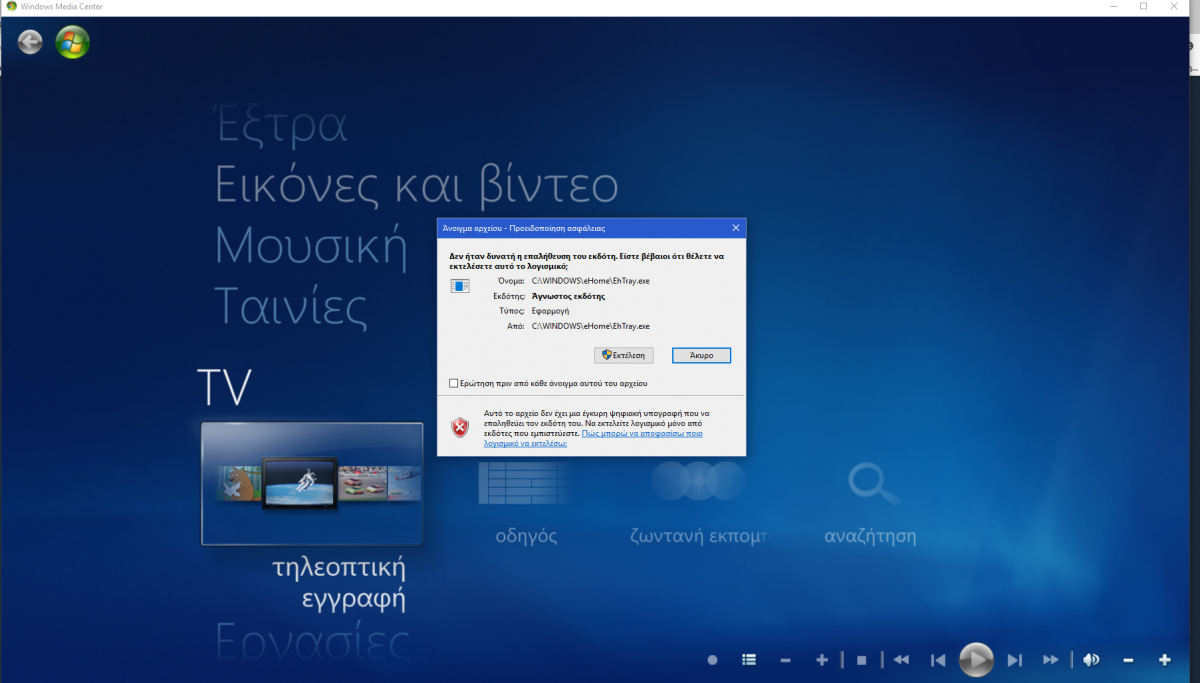This screenshot has height=683, width=1200.
Task: Go back with the round back arrow
Action: coord(30,42)
